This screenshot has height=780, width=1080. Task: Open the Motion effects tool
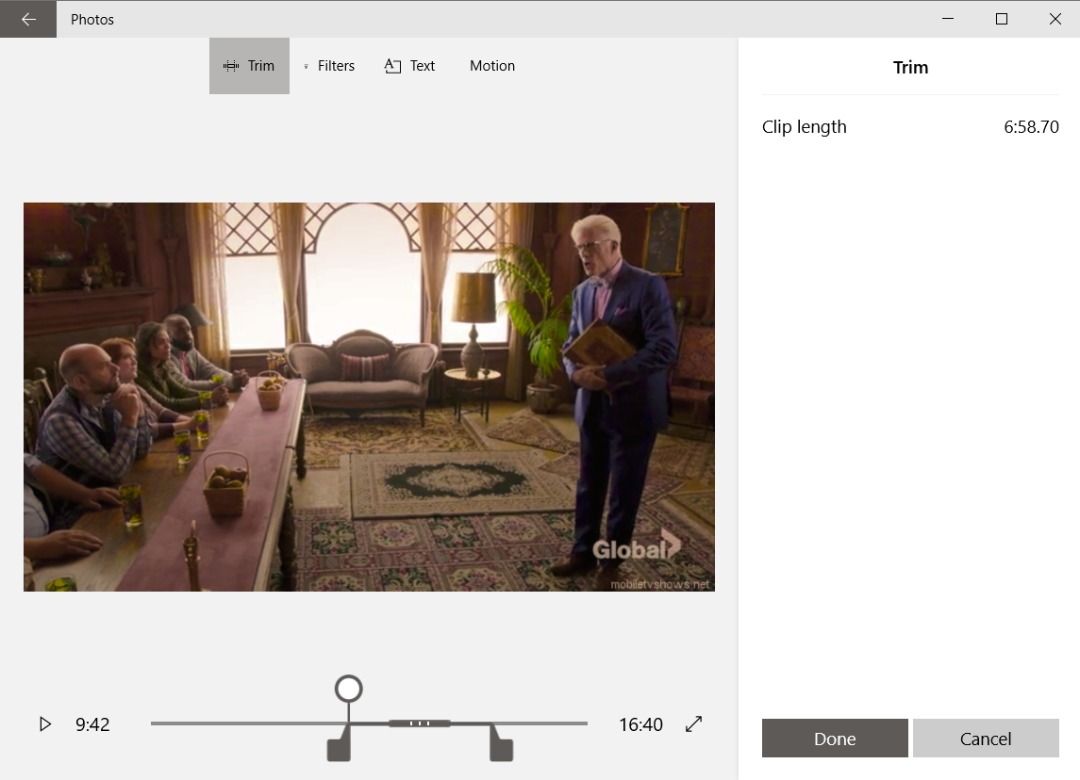coord(492,65)
